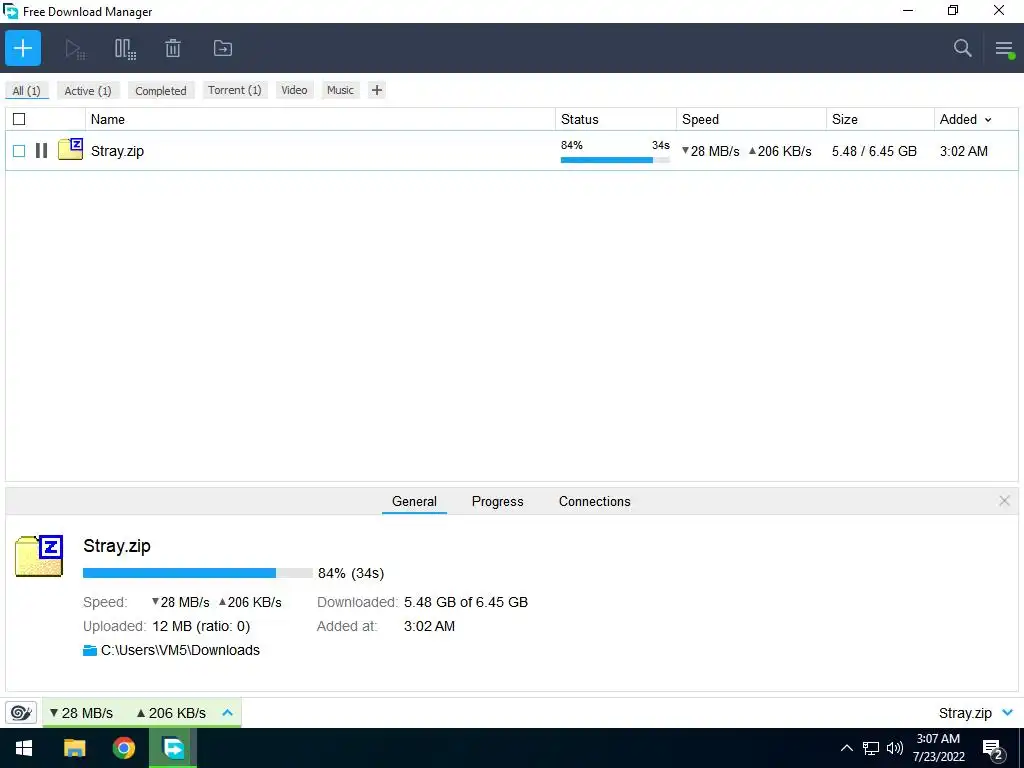Toggle the select-all checkbox in header
The height and width of the screenshot is (768, 1024).
(19, 119)
